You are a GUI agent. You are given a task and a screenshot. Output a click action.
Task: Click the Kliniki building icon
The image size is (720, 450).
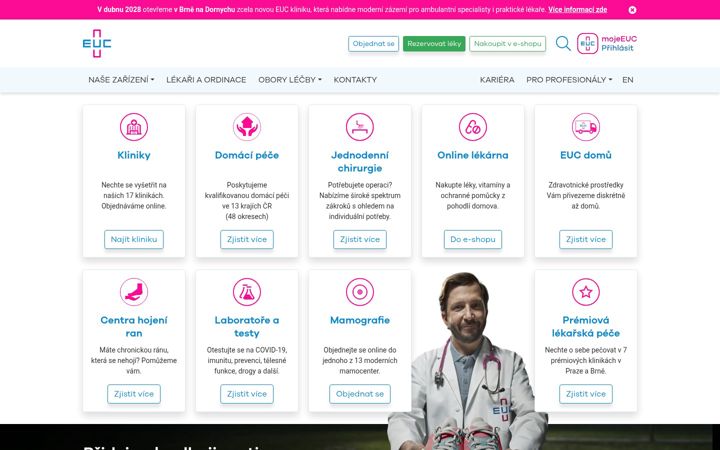coord(134,127)
